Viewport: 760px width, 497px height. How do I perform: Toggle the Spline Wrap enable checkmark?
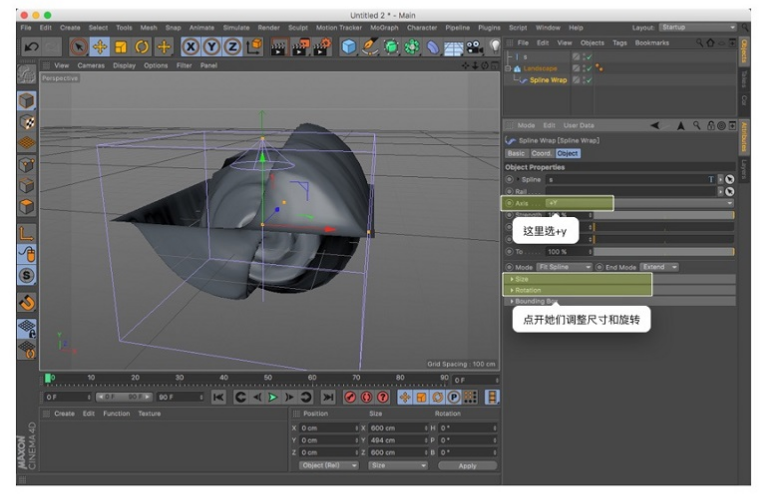587,80
